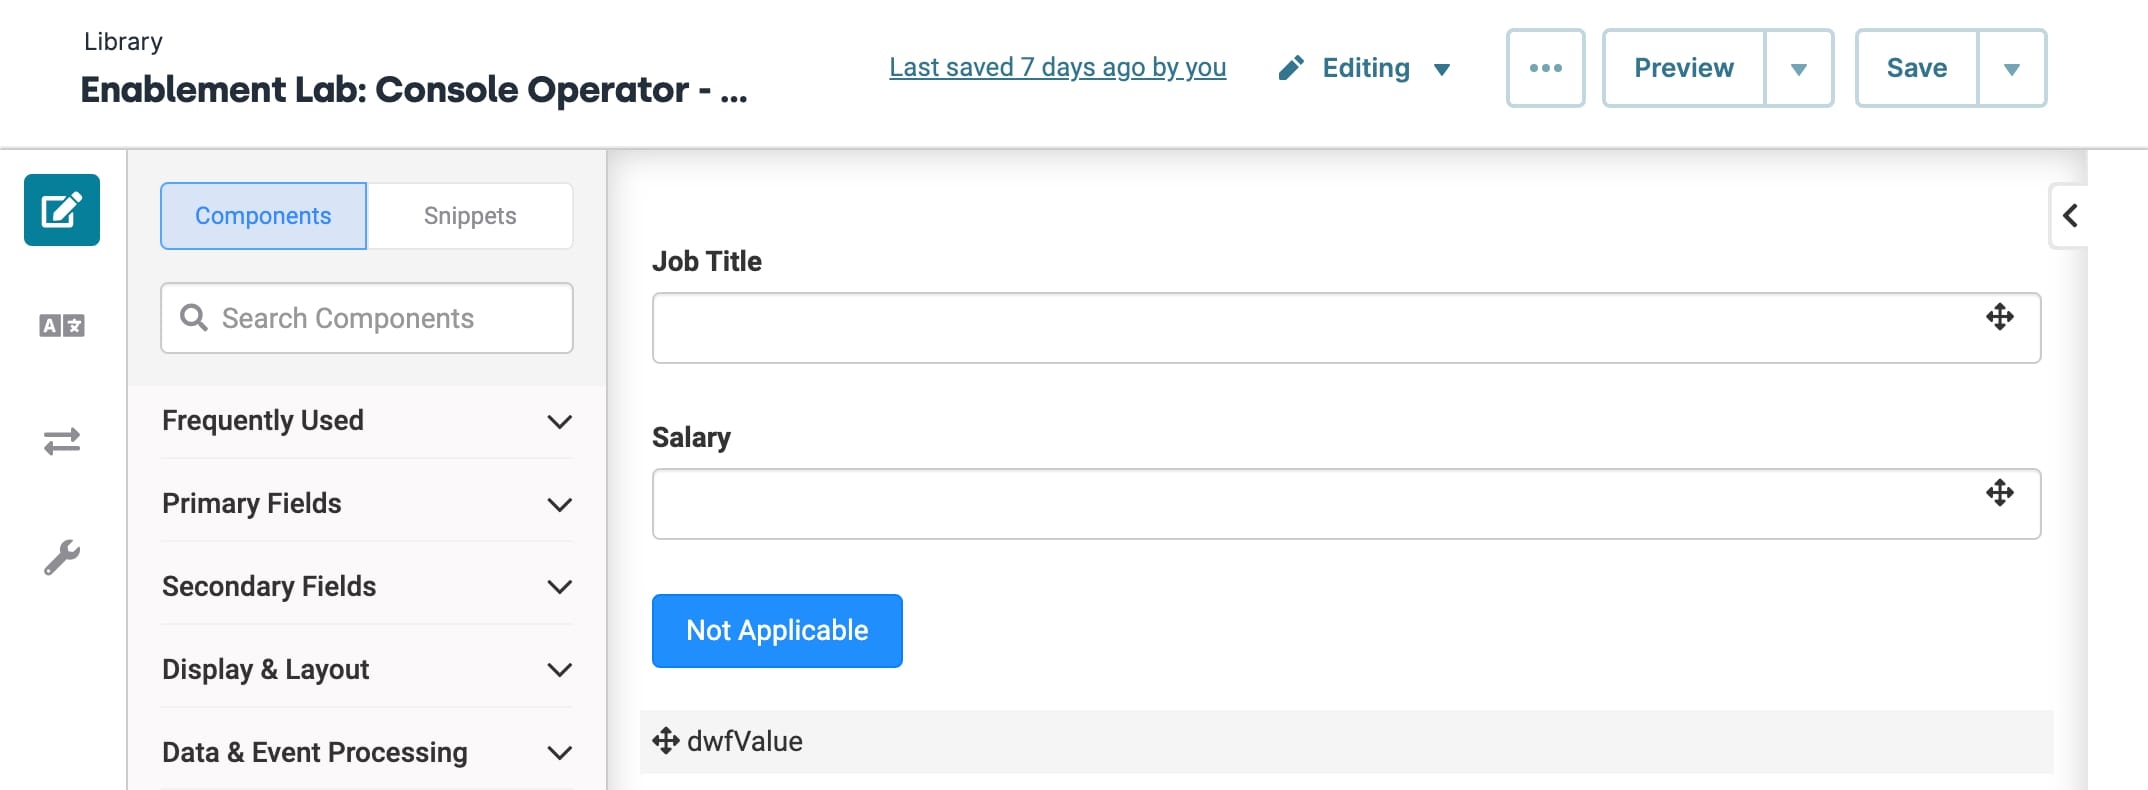Click the Job Title move handle icon
The width and height of the screenshot is (2148, 790).
tap(2000, 317)
